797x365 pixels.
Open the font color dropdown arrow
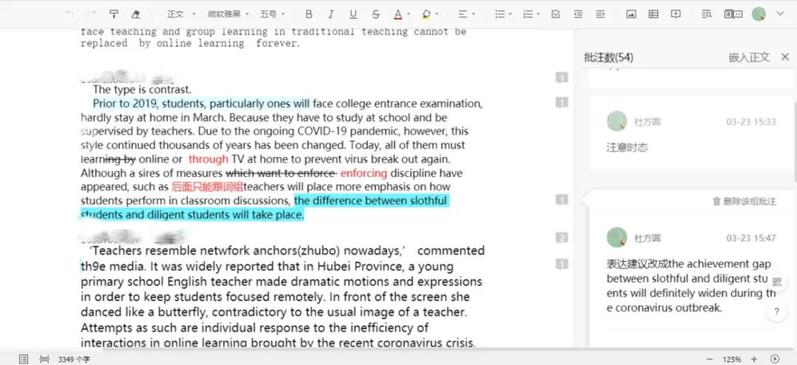click(x=409, y=14)
